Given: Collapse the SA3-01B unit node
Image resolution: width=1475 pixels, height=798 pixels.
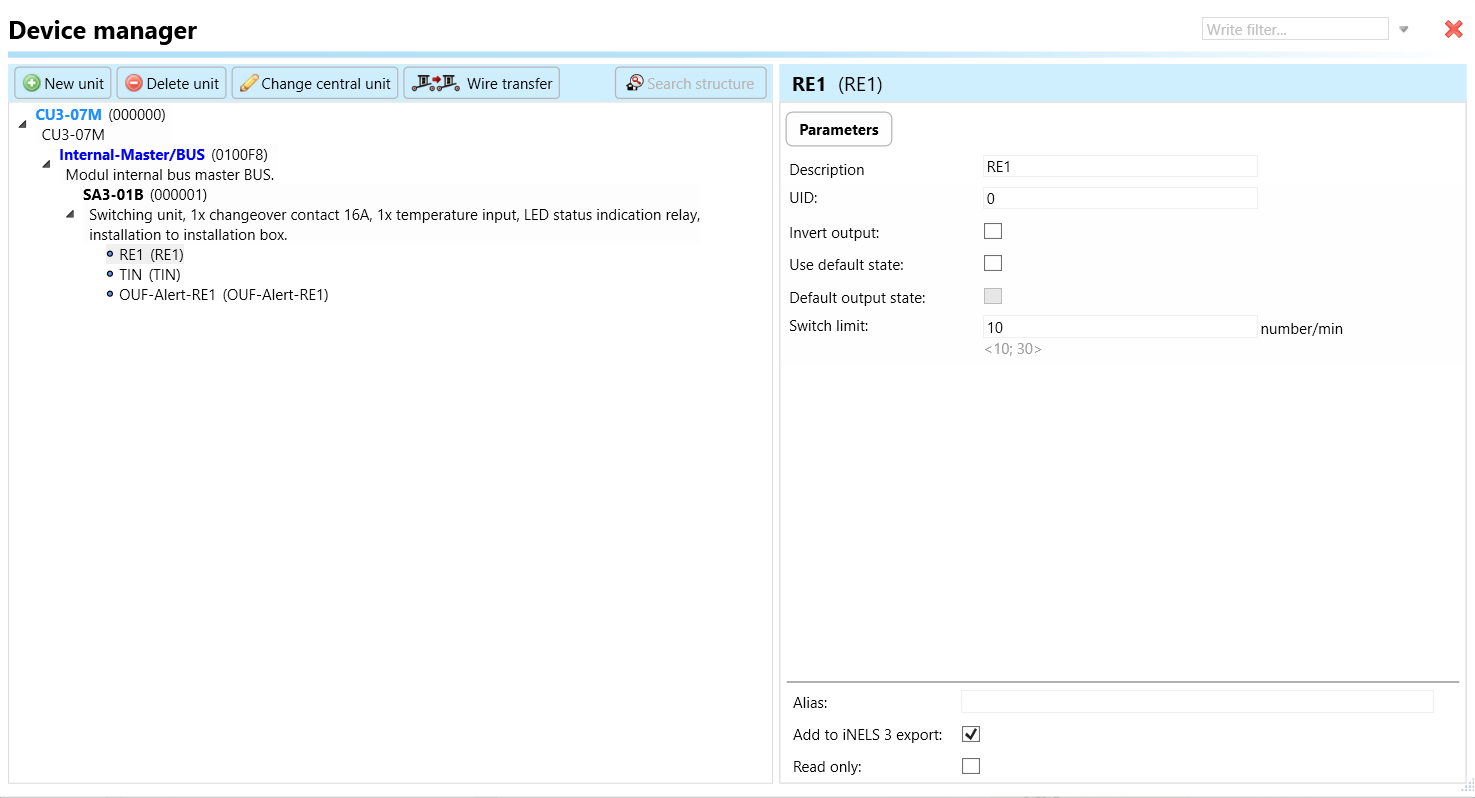Looking at the screenshot, I should coord(70,214).
